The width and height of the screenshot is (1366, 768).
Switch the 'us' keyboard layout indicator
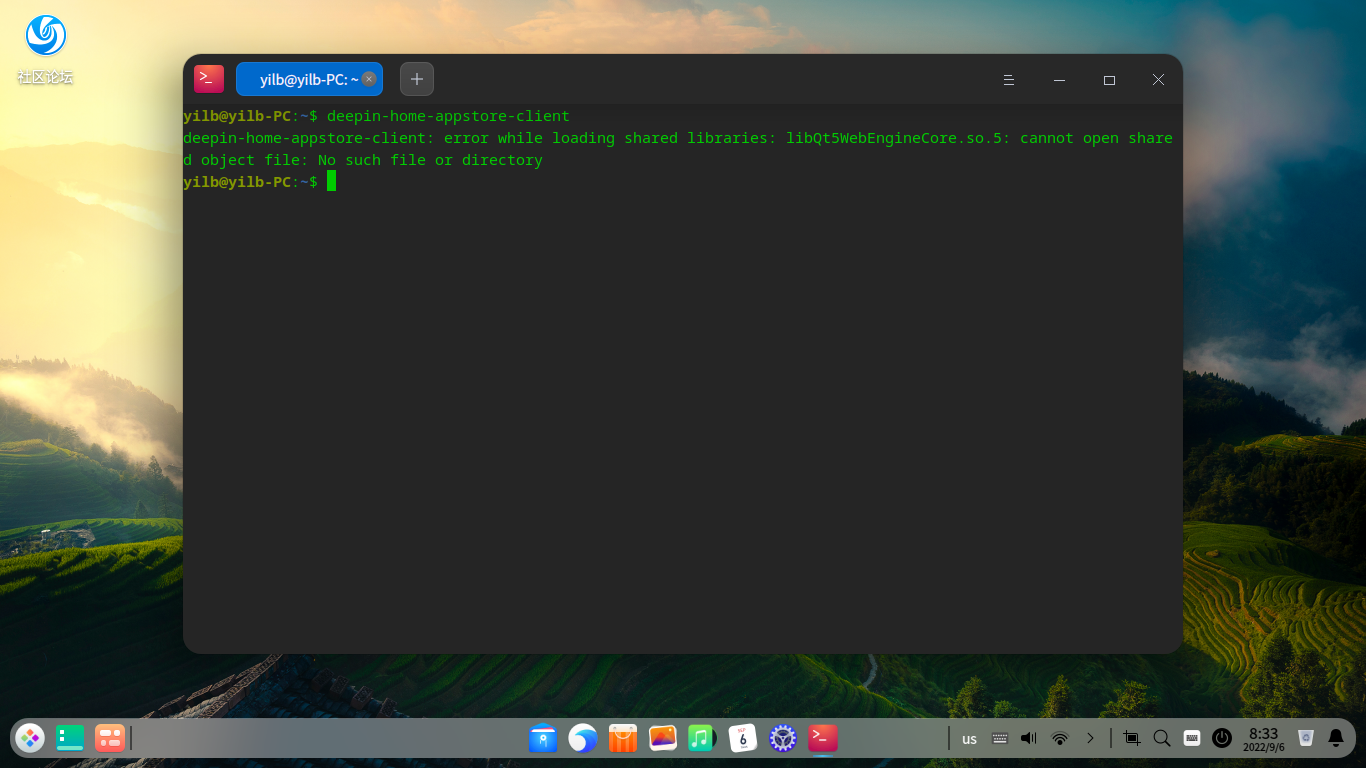coord(969,739)
